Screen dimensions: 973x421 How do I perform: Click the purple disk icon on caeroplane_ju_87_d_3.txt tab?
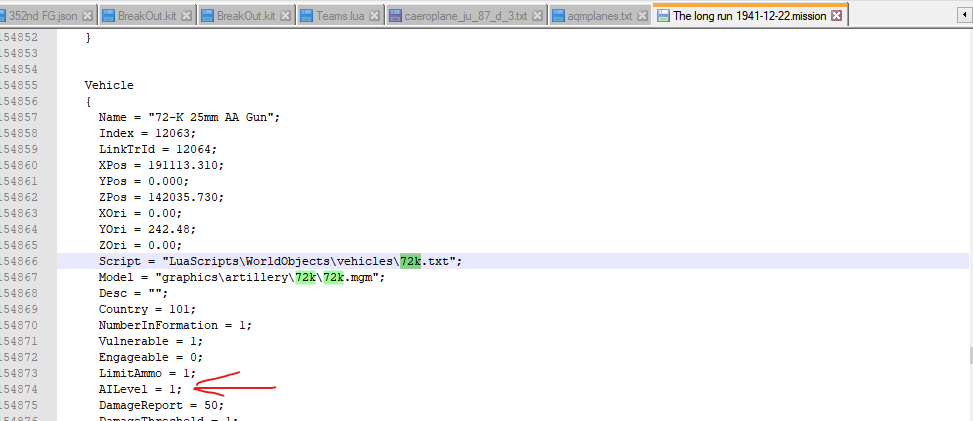pos(395,16)
